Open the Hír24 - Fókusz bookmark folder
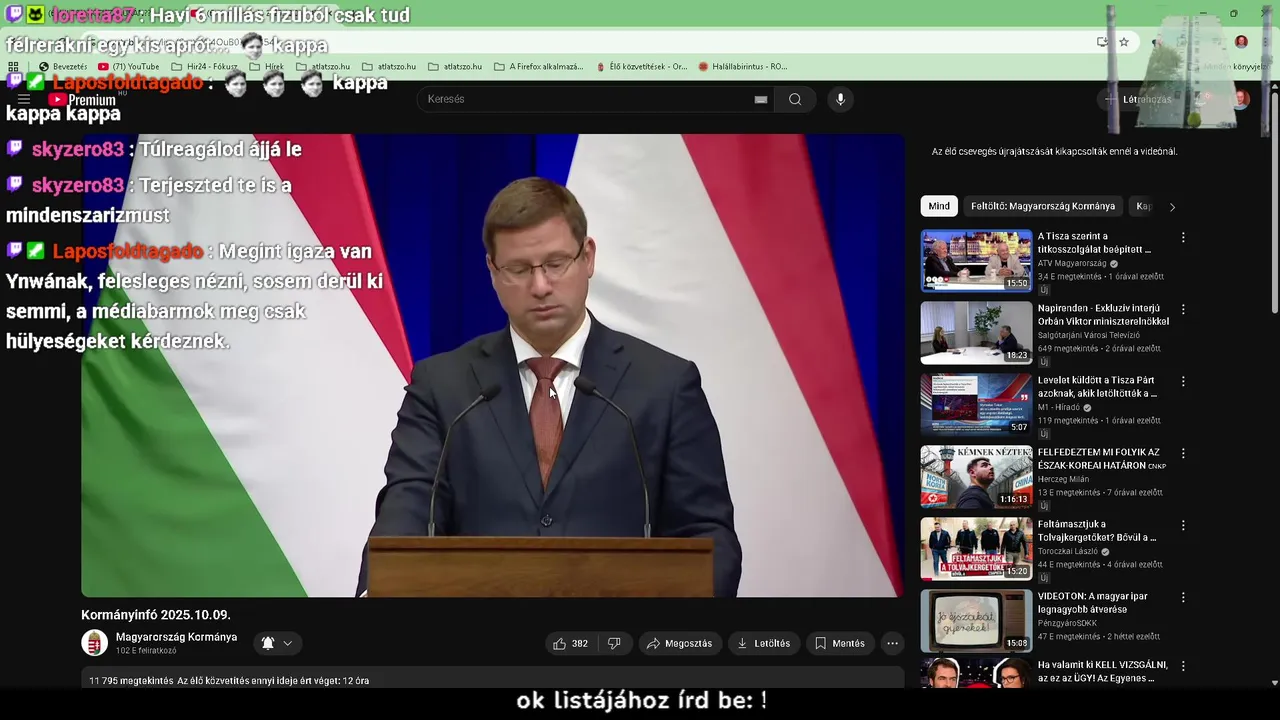This screenshot has width=1280, height=720. click(204, 67)
